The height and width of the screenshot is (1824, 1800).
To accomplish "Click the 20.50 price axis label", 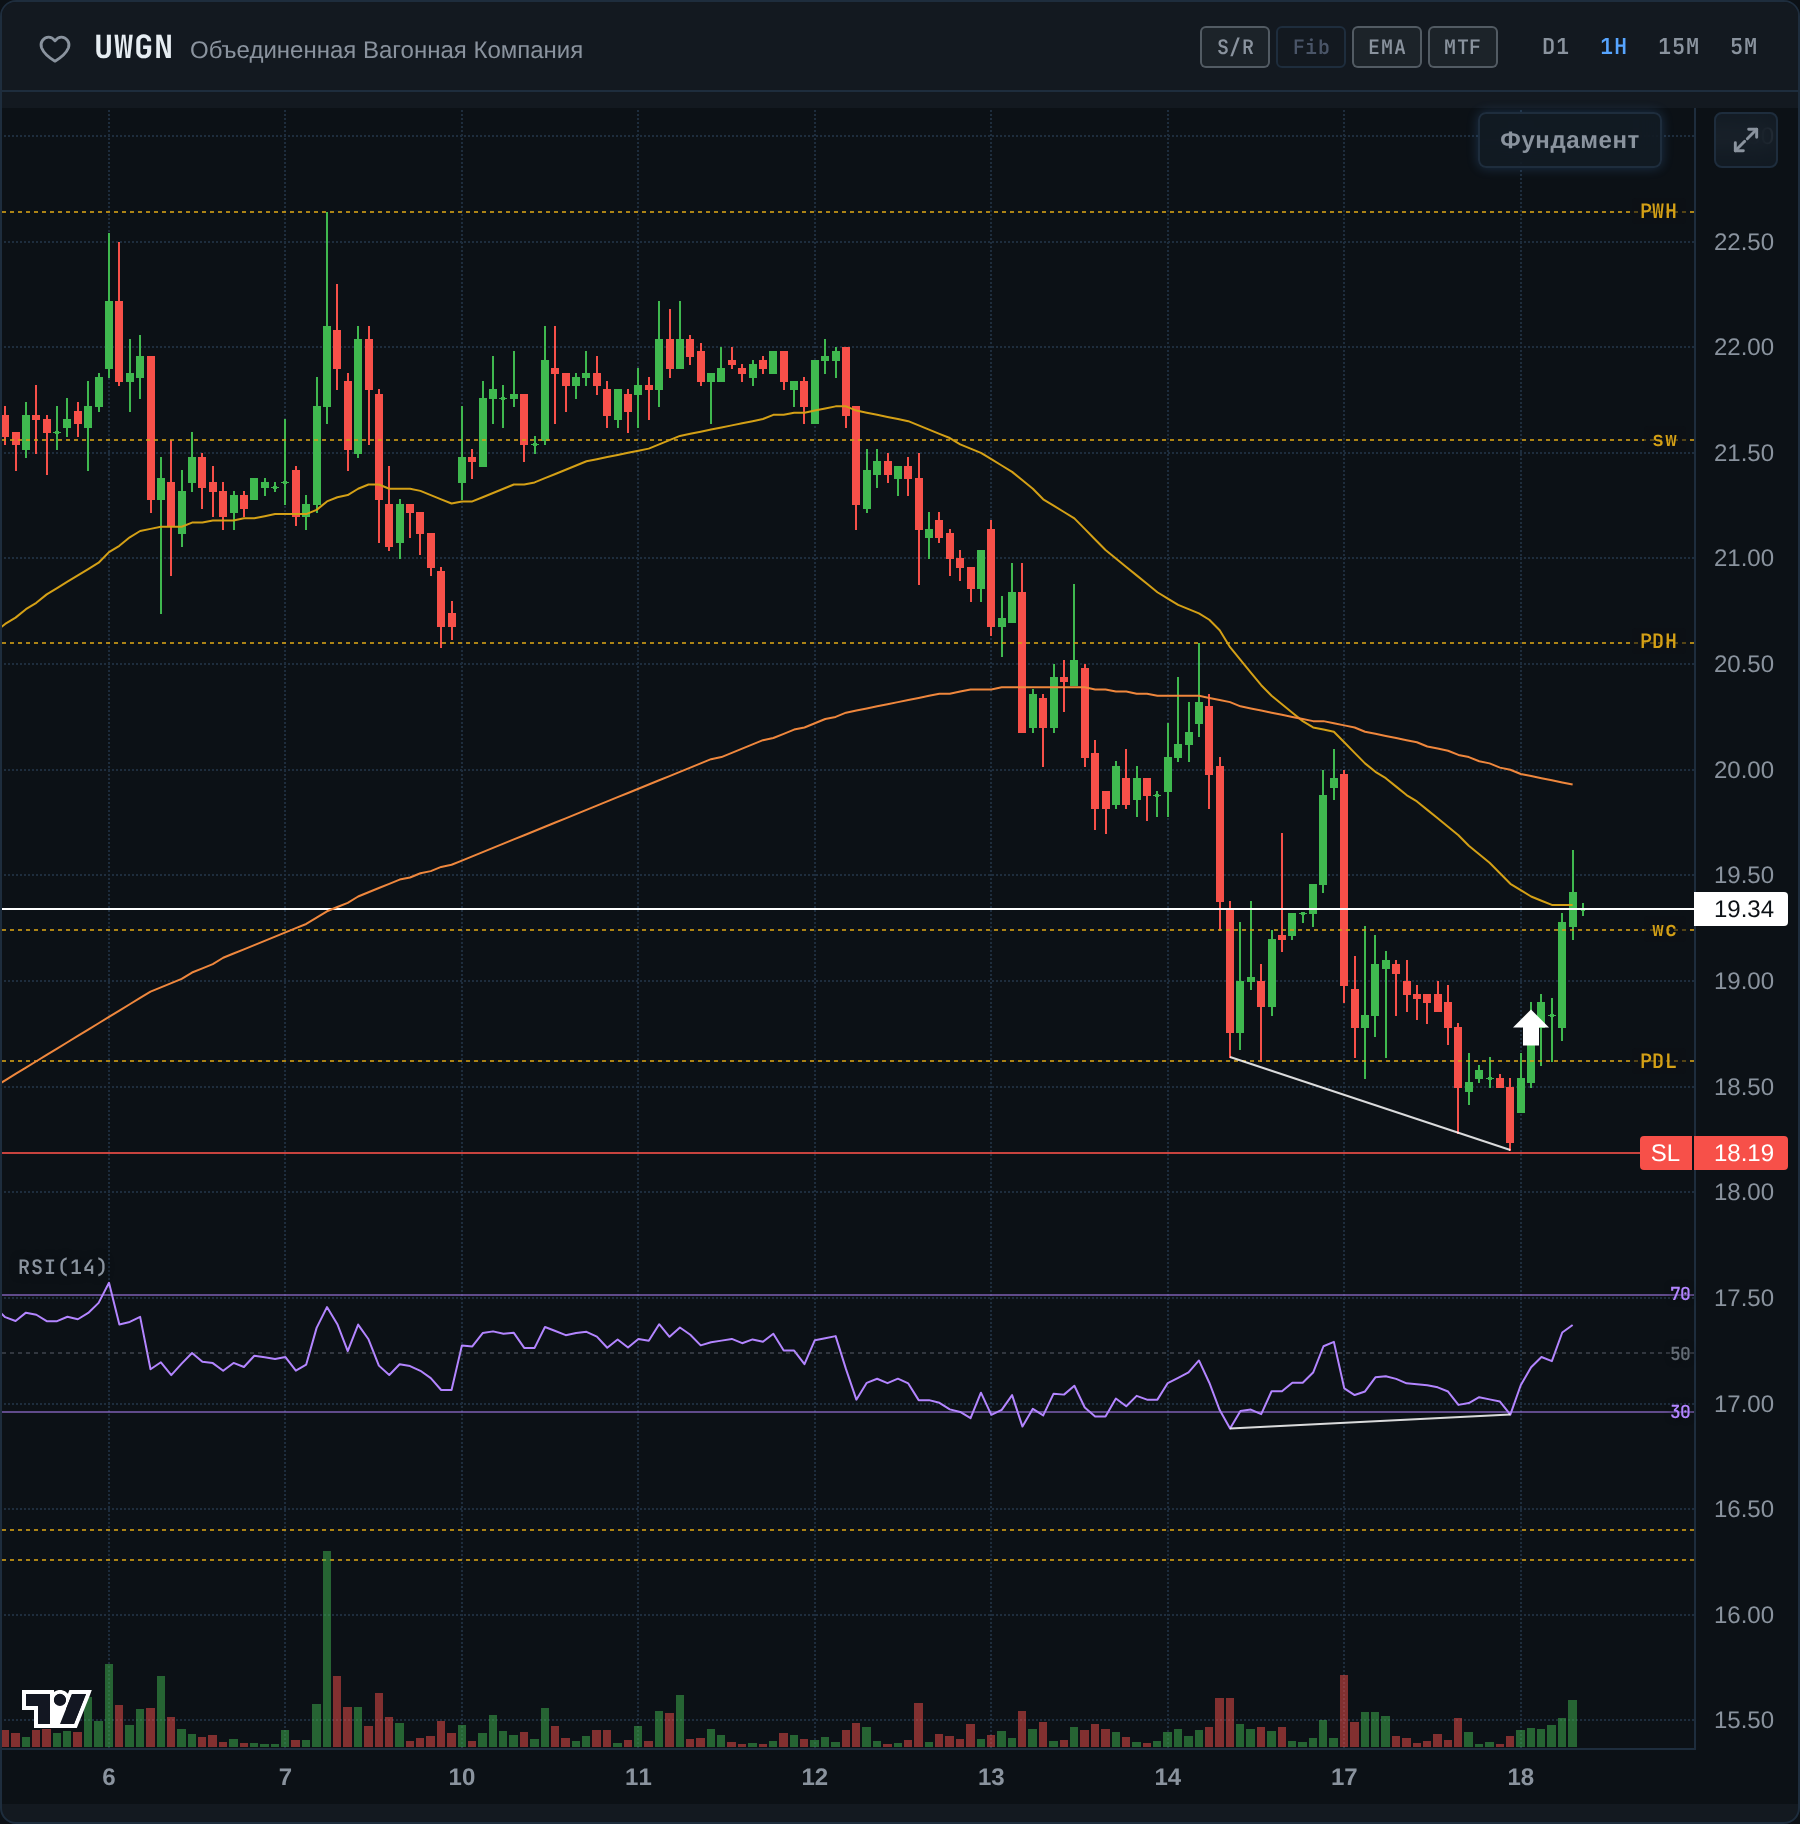I will pos(1744,664).
